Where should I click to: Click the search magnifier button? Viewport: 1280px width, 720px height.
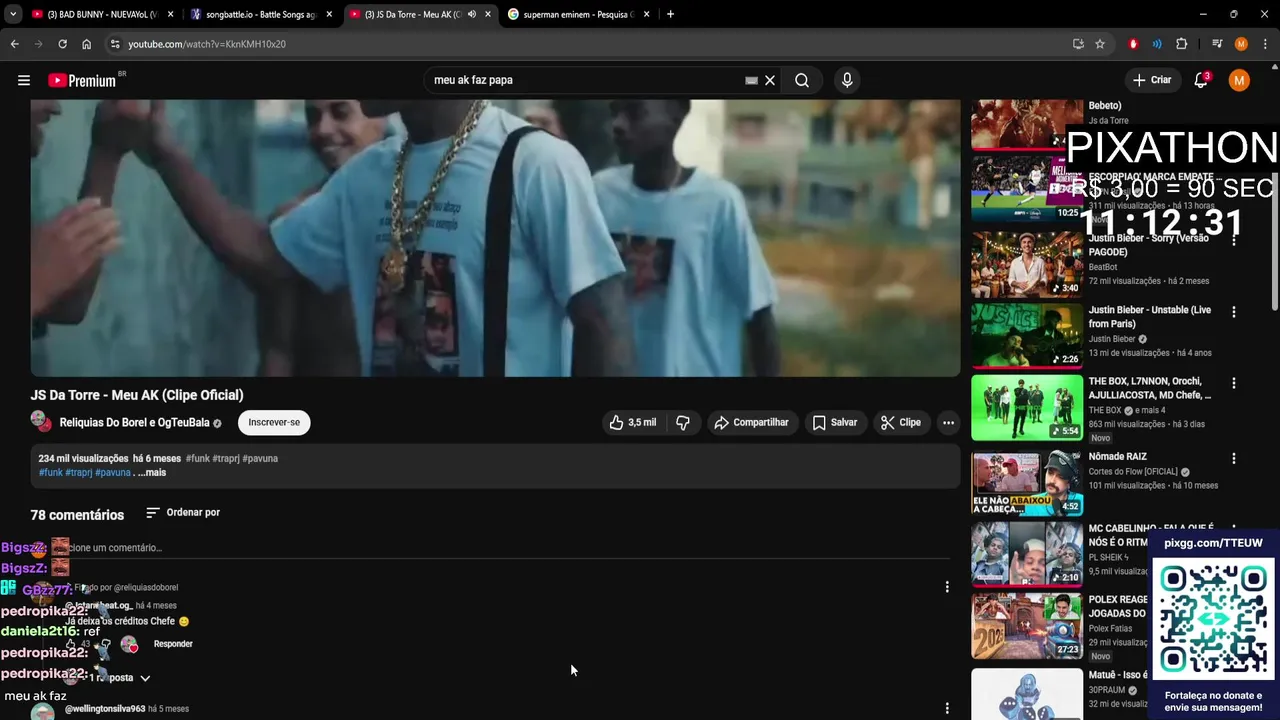pyautogui.click(x=802, y=80)
